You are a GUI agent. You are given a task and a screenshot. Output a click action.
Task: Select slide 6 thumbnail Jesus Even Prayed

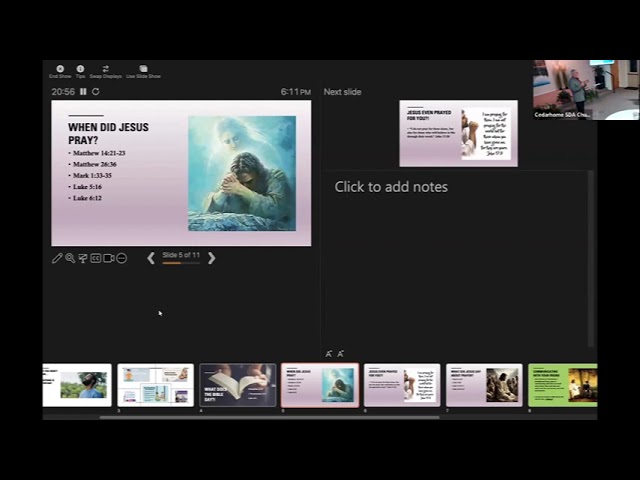tap(402, 385)
